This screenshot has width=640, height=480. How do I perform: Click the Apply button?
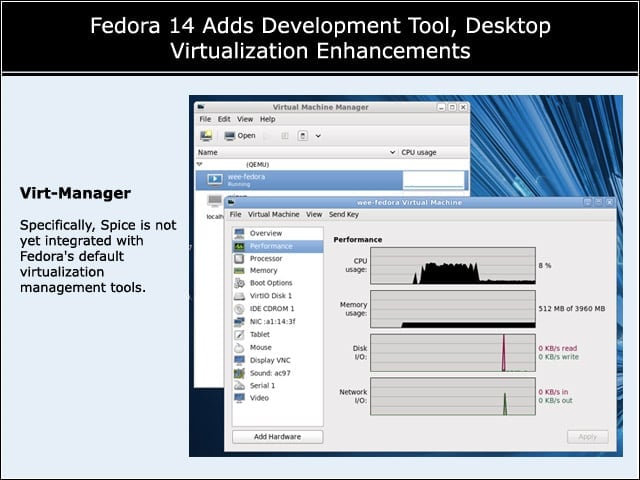tap(587, 437)
